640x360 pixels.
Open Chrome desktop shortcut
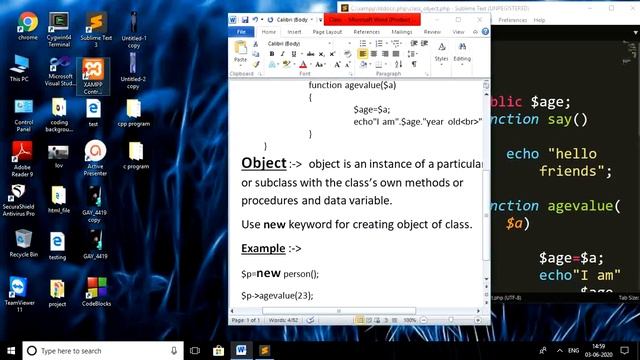tap(28, 27)
